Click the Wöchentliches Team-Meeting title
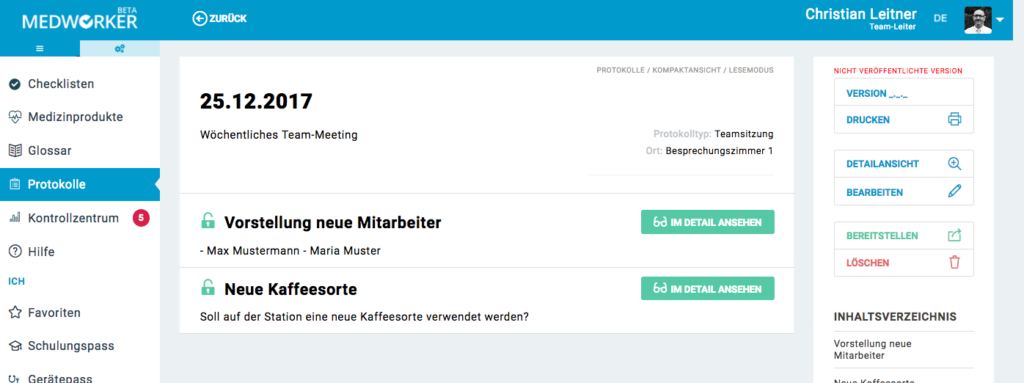This screenshot has width=1024, height=383. [x=279, y=135]
